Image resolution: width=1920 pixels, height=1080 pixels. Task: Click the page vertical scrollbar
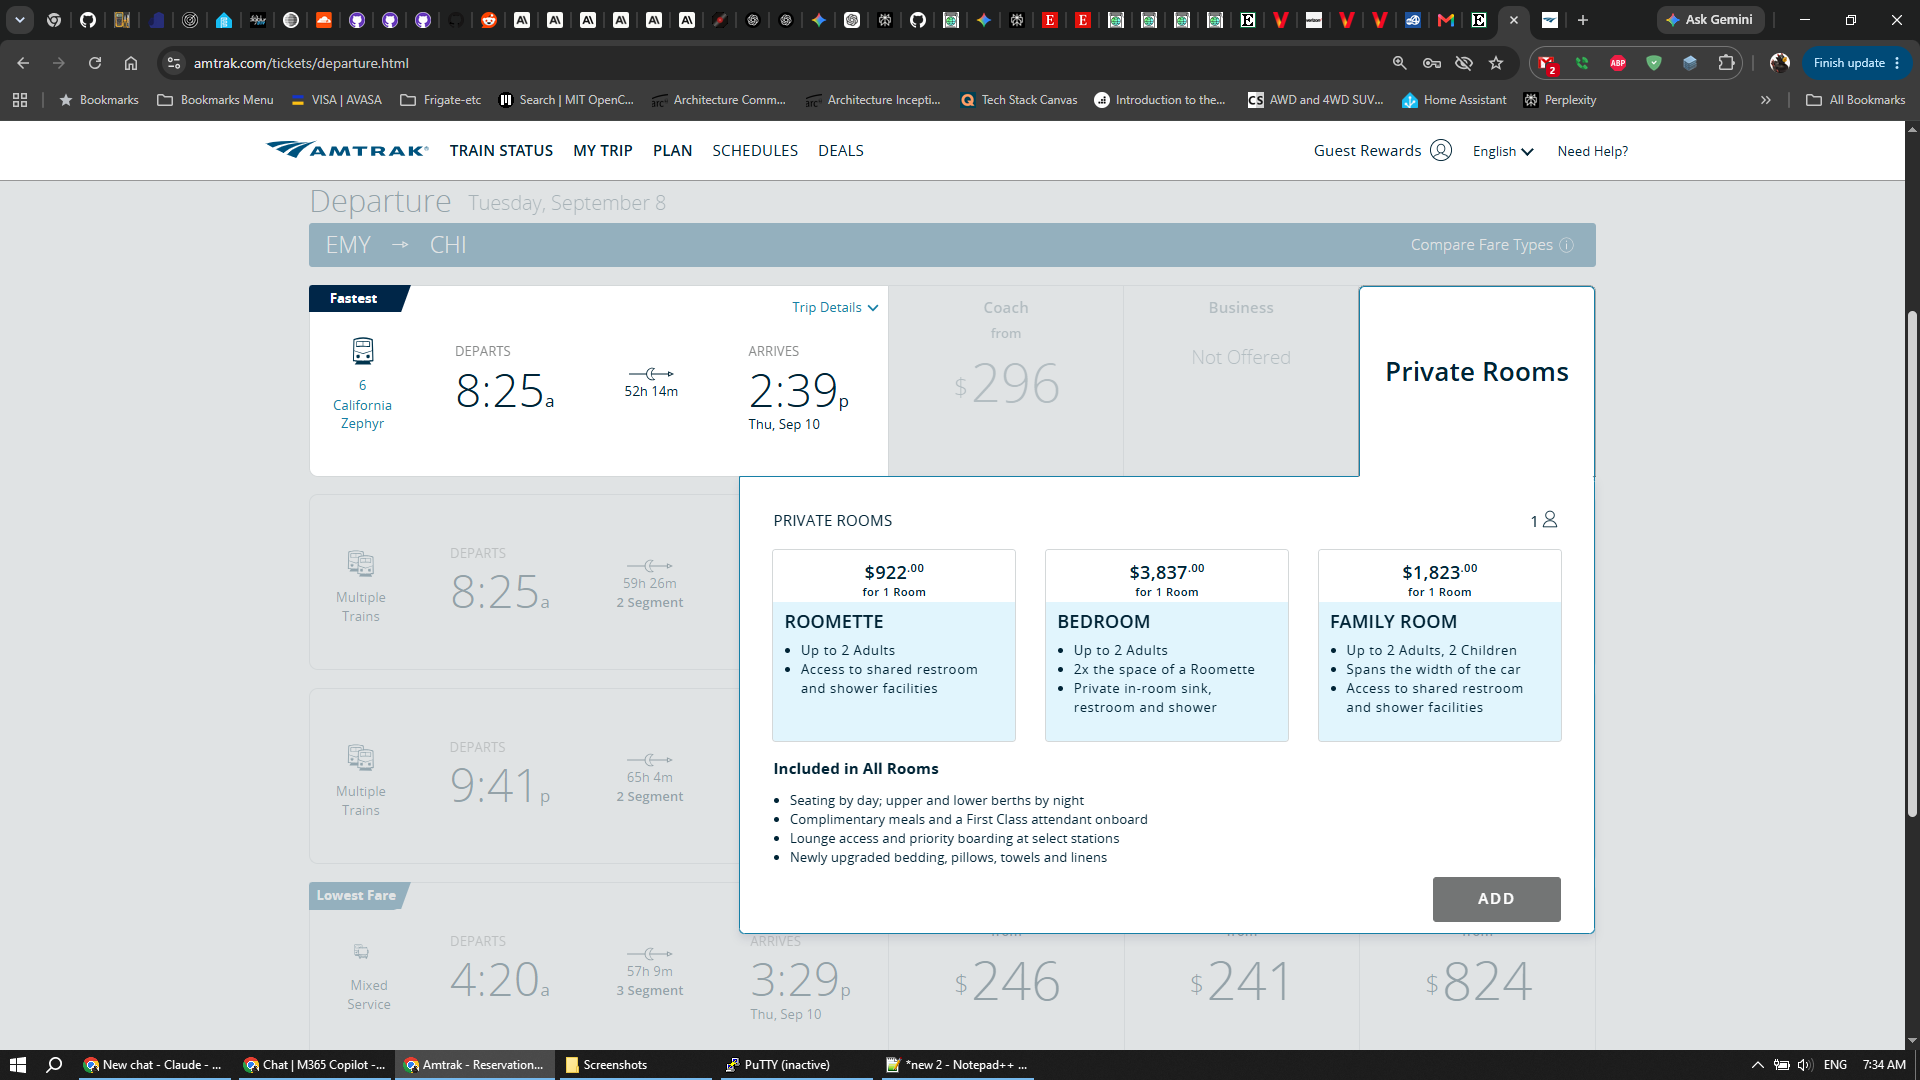click(x=1912, y=565)
